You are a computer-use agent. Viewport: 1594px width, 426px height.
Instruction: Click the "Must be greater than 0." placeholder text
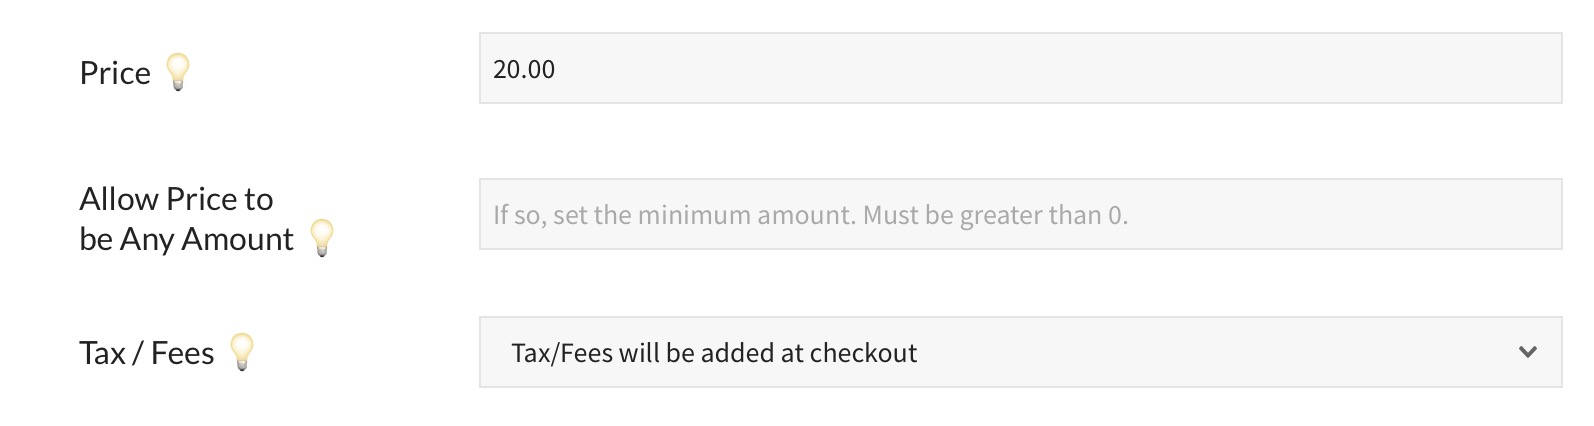pos(995,215)
